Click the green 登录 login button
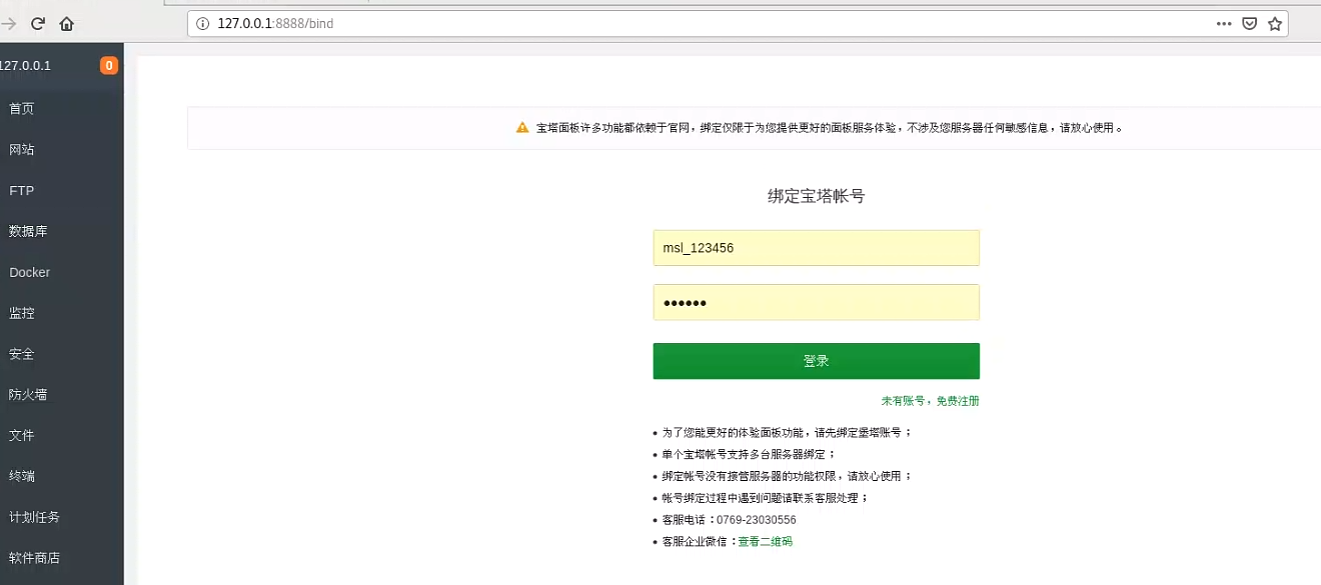This screenshot has width=1321, height=585. pyautogui.click(x=816, y=361)
